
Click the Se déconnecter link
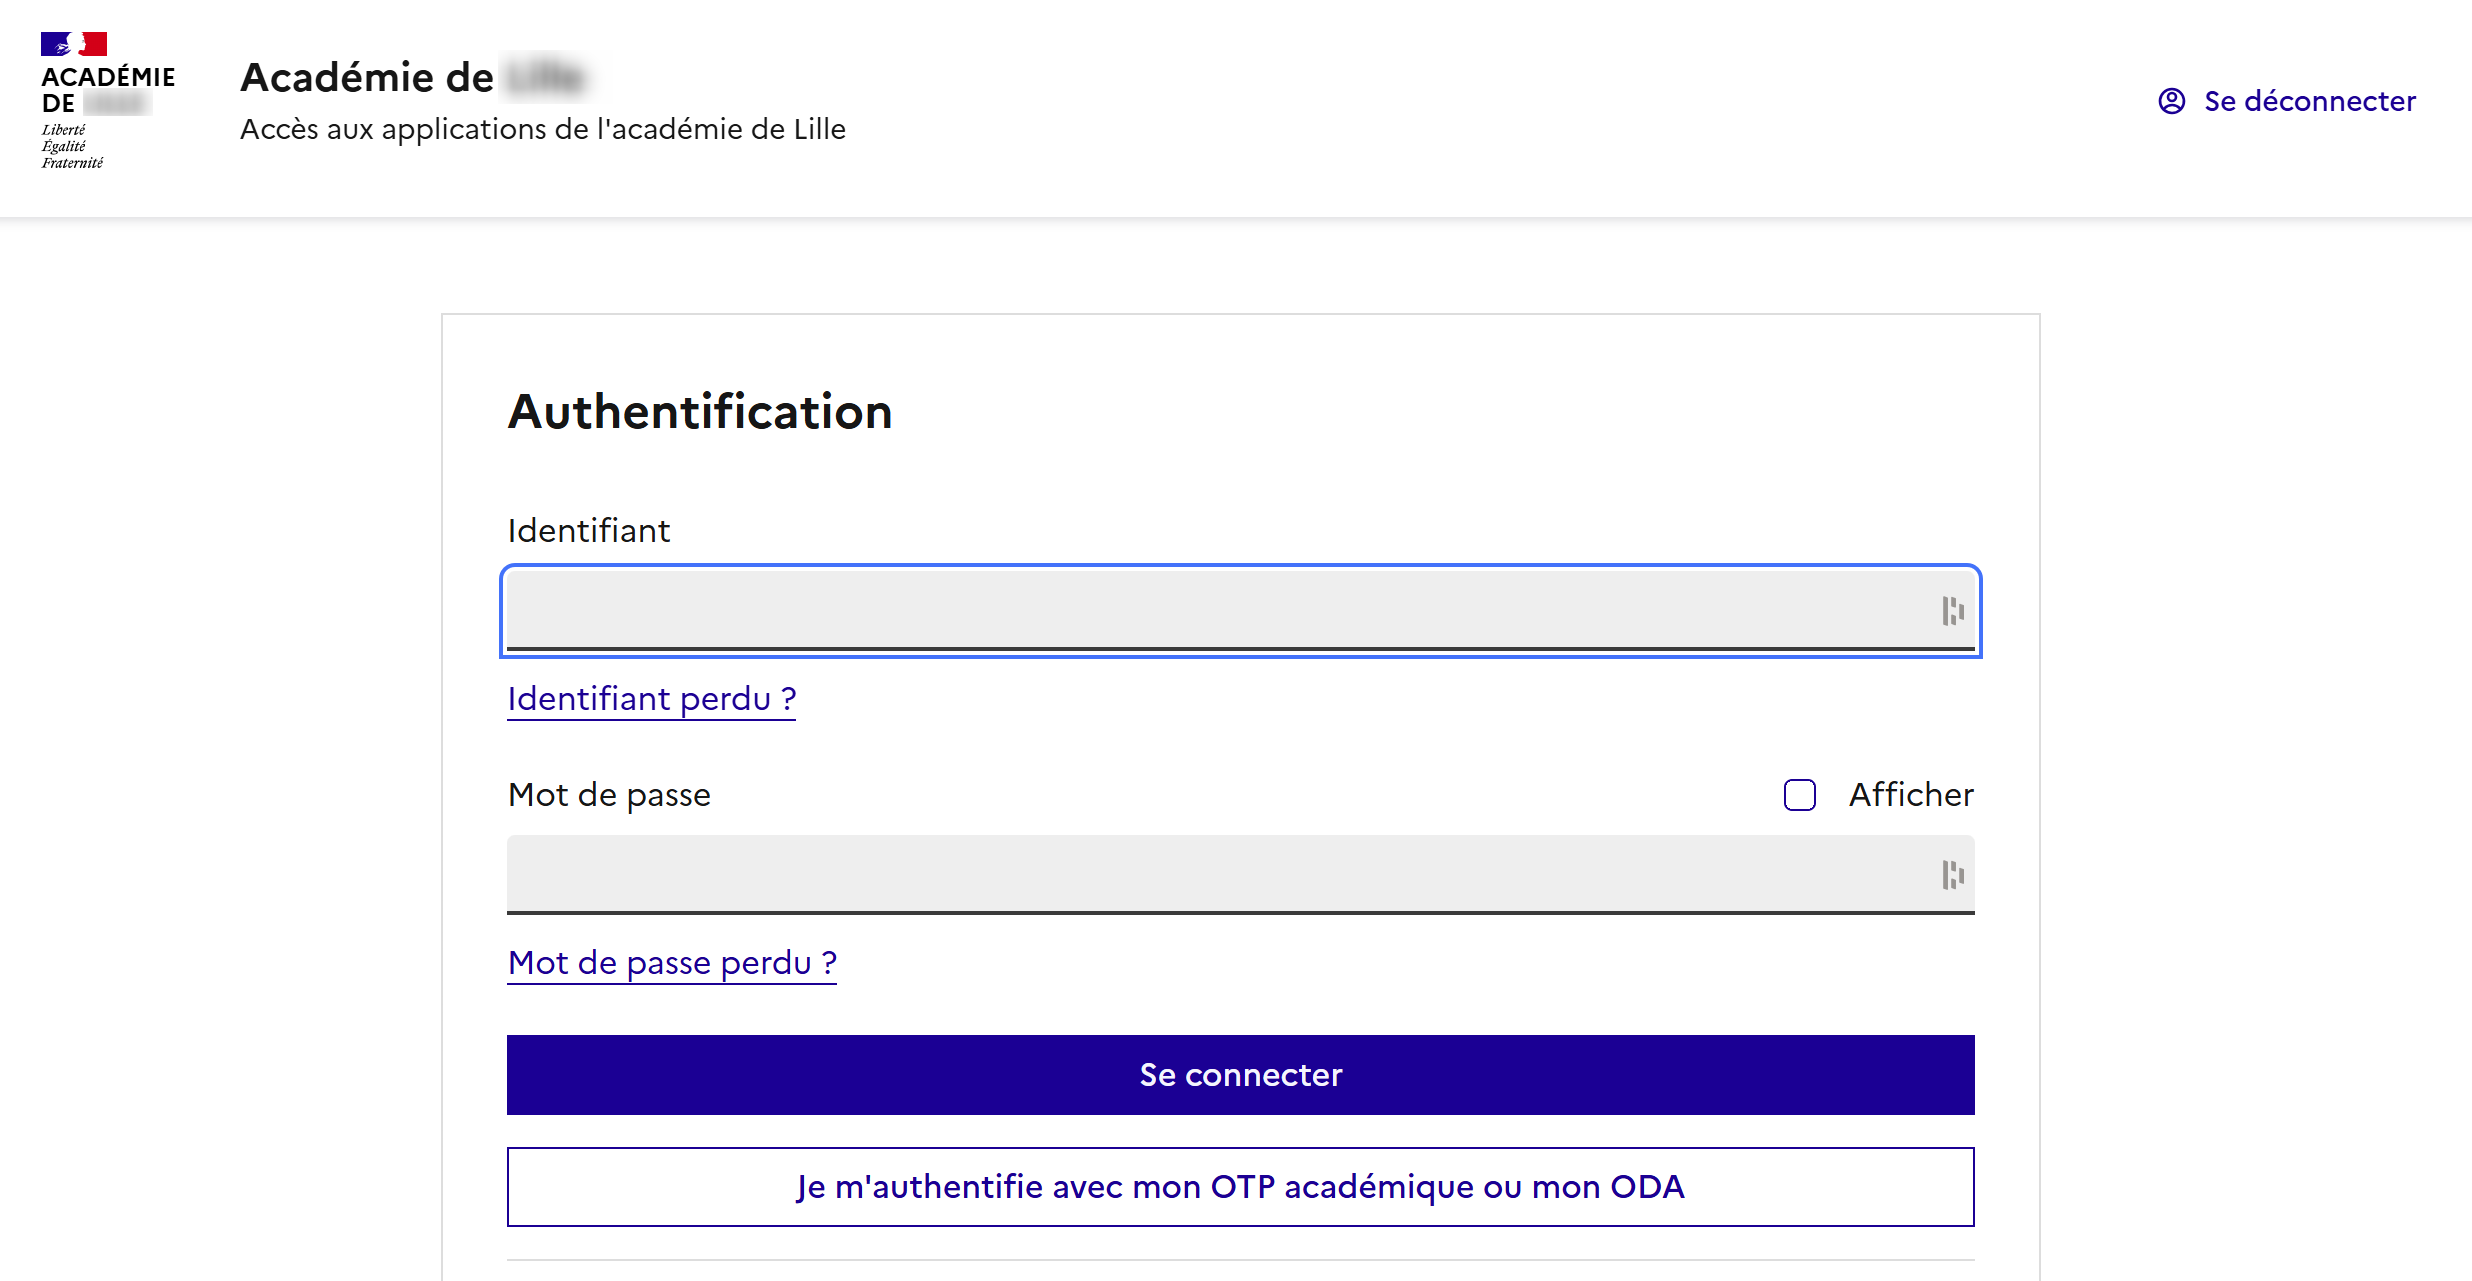point(2310,101)
